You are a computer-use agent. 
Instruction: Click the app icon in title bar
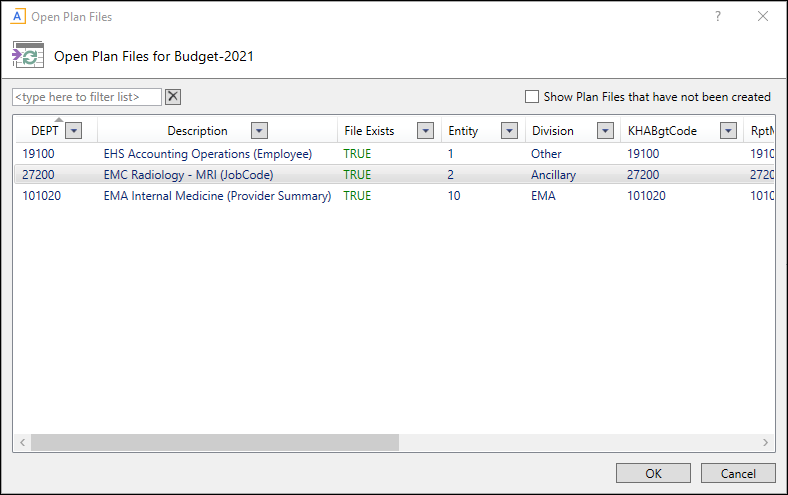(18, 17)
